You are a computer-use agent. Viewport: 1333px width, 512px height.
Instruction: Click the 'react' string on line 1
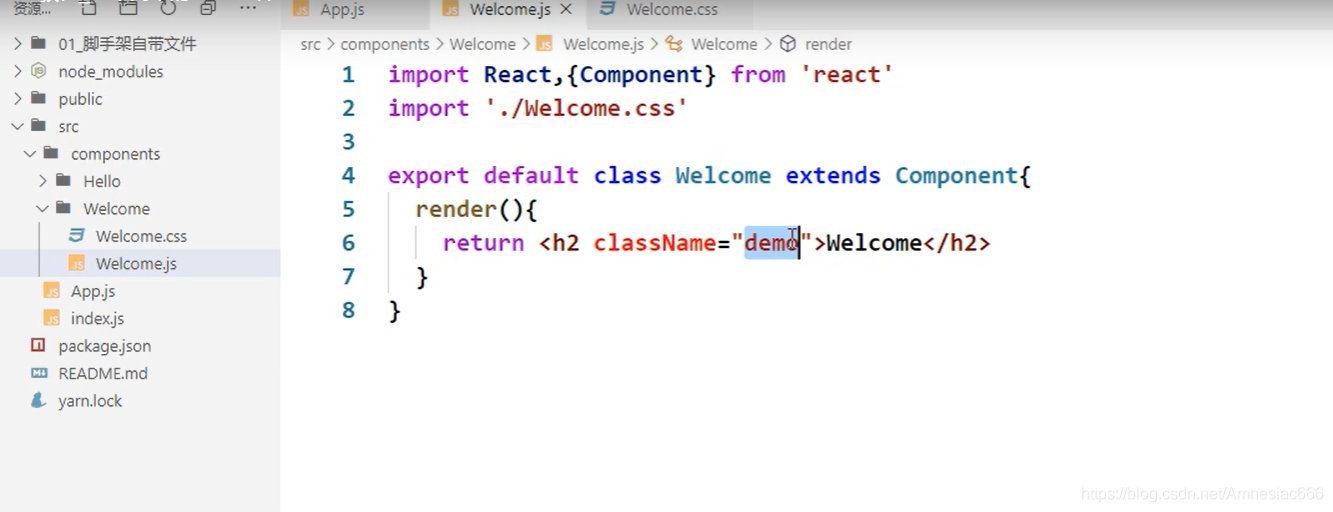(x=847, y=75)
